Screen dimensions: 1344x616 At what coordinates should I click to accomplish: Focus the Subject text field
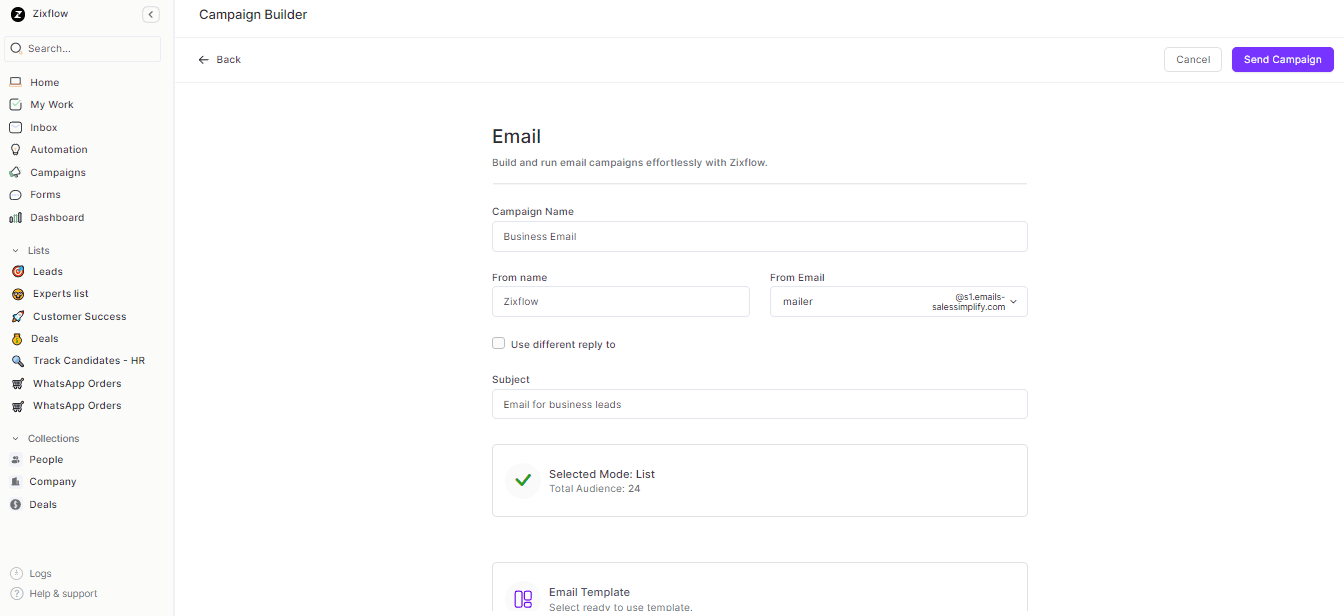[759, 404]
